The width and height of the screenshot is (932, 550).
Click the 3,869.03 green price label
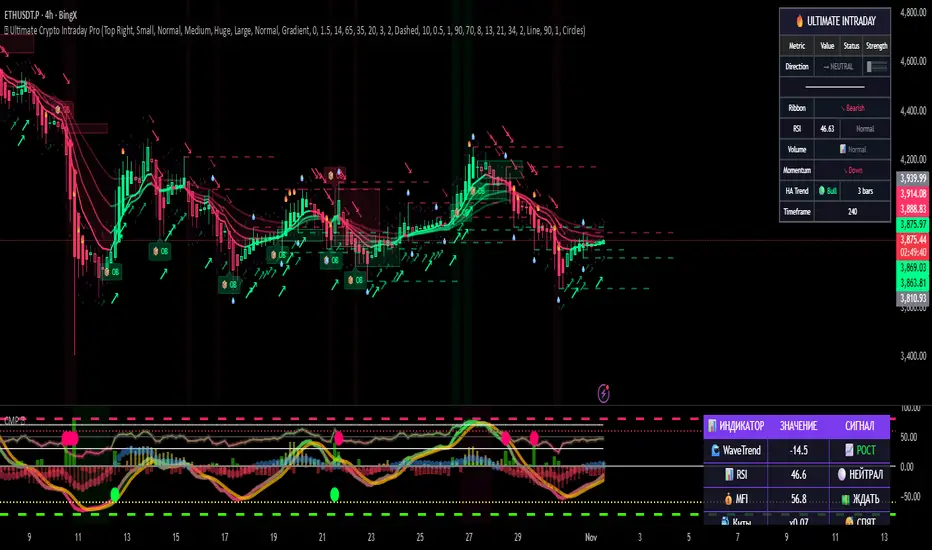tap(912, 268)
